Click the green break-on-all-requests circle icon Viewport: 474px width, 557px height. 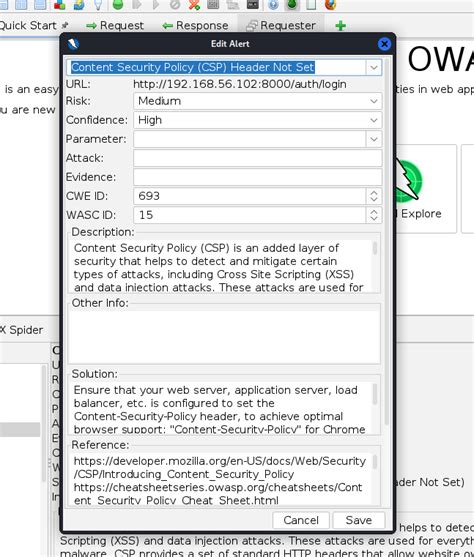point(118,4)
